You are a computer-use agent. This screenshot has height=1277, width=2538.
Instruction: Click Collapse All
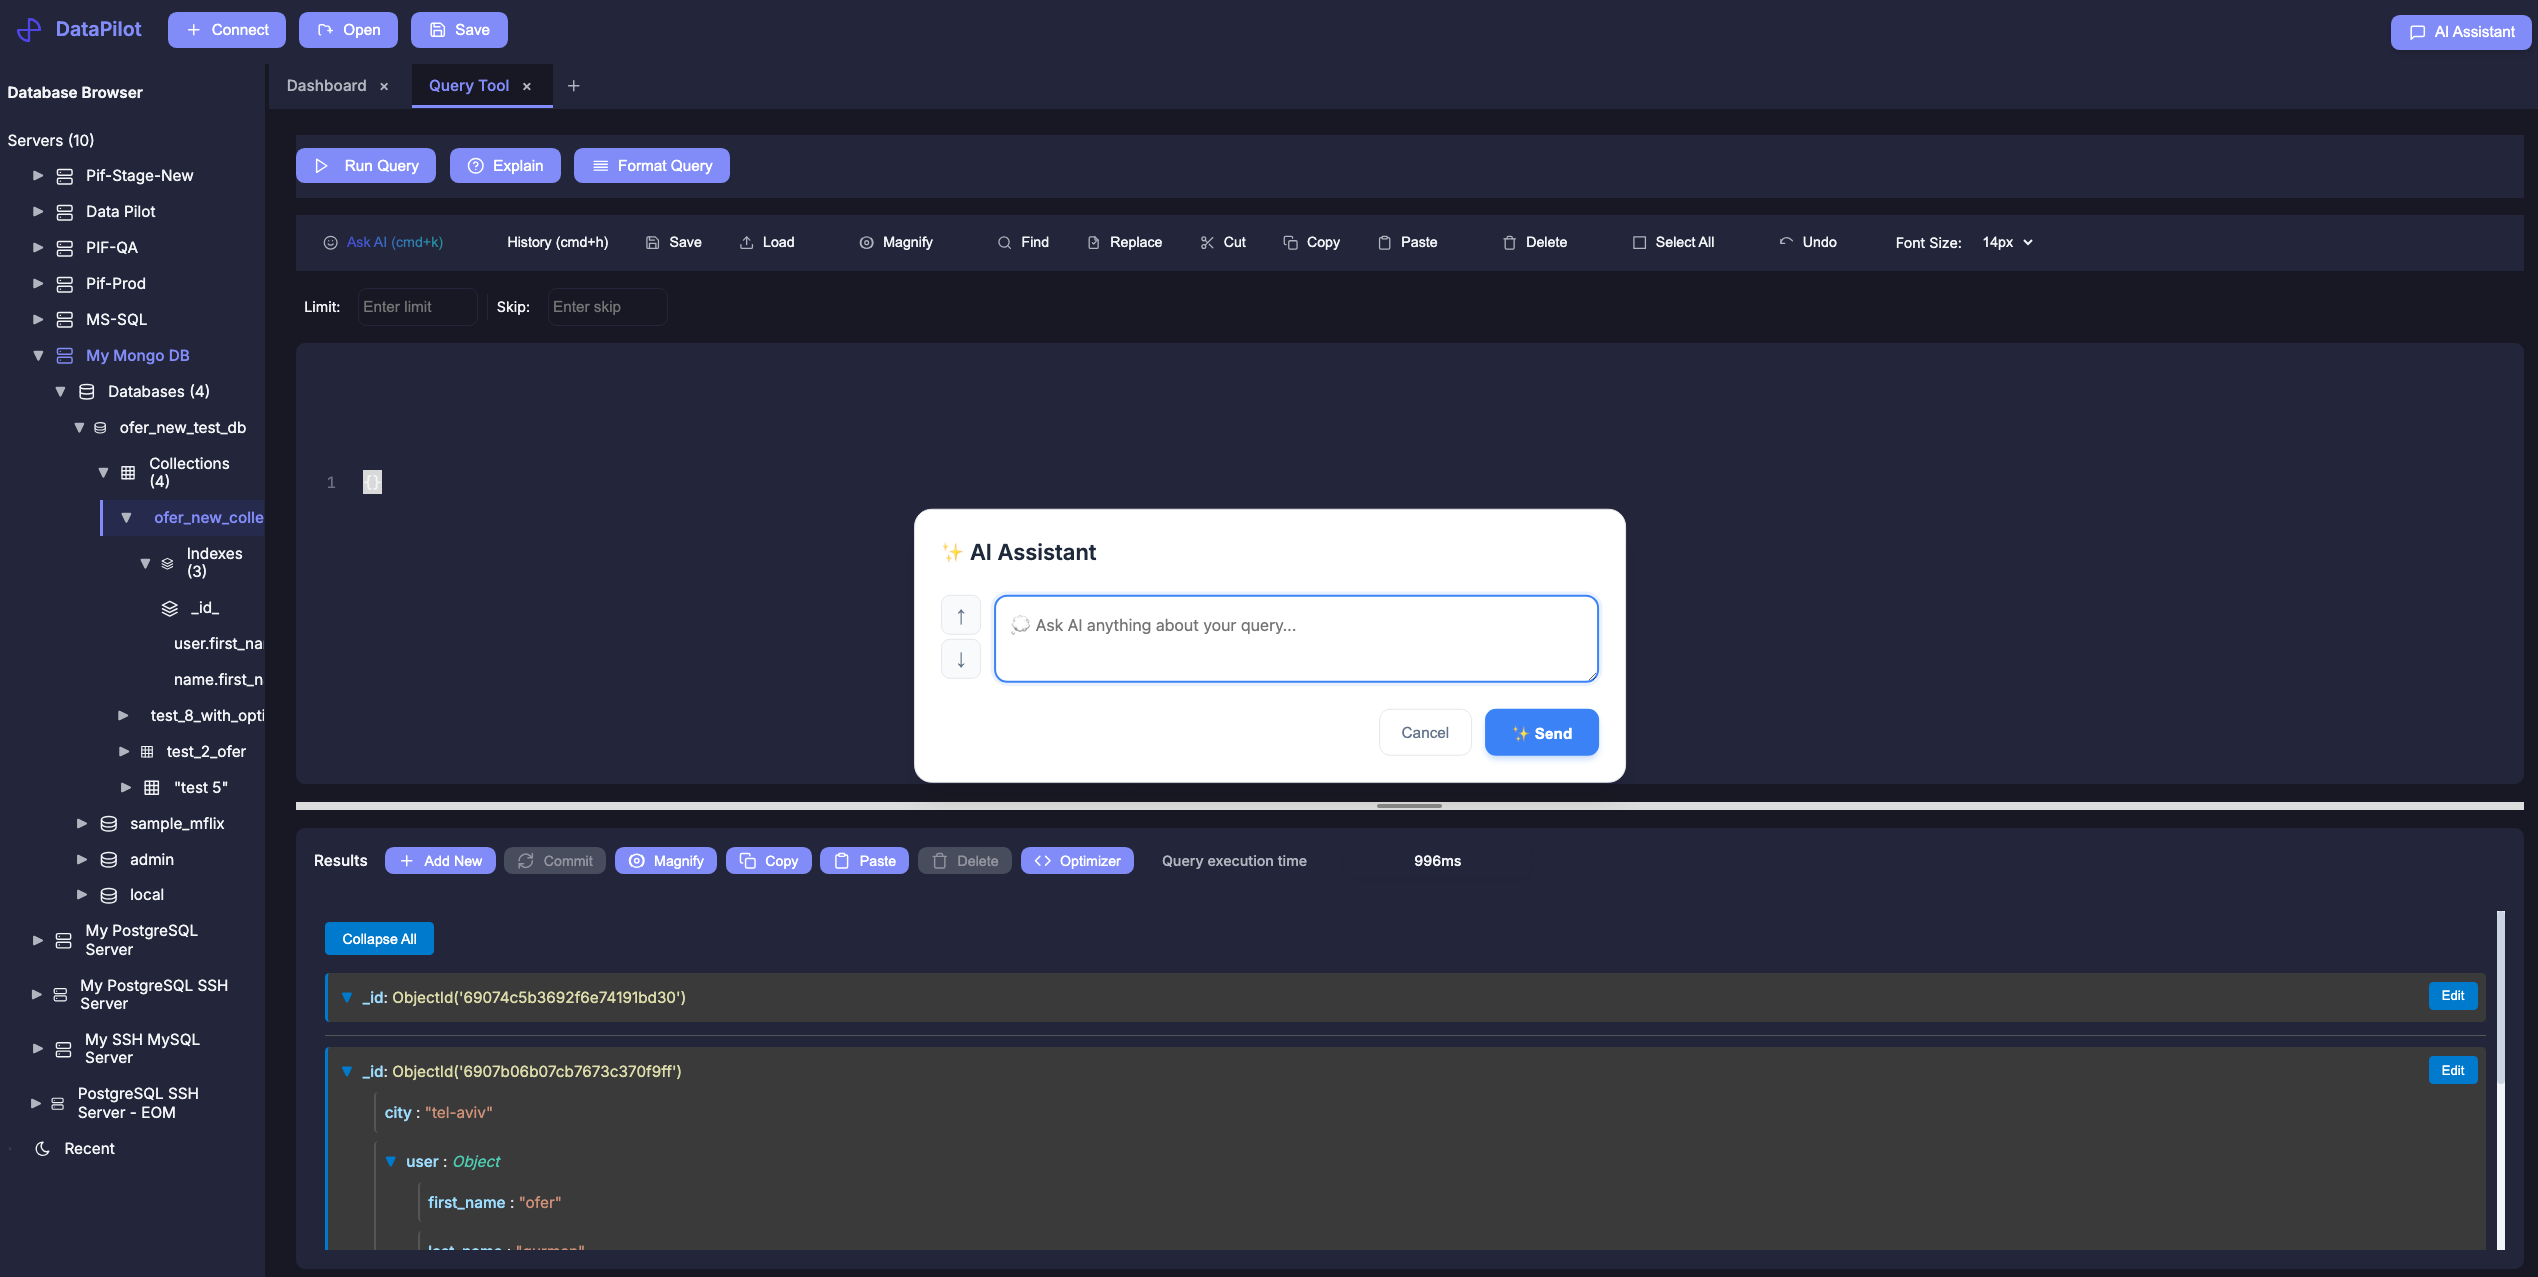[379, 939]
